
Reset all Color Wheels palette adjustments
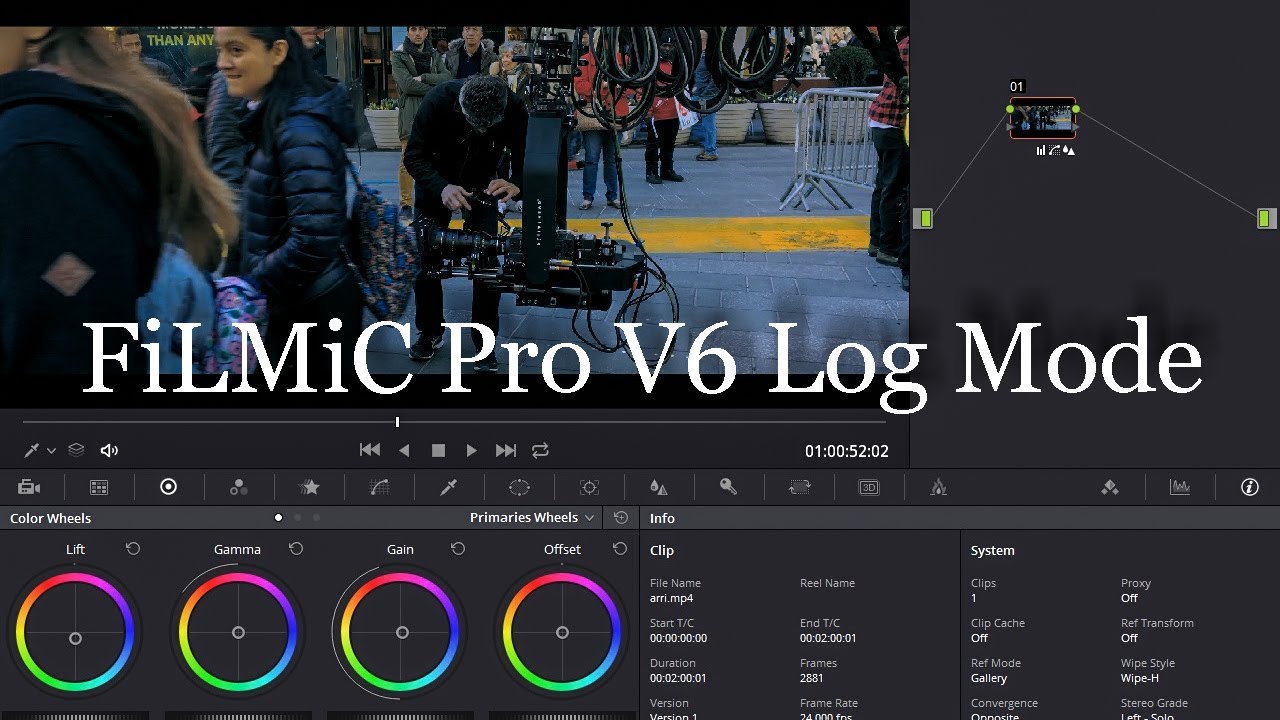point(621,518)
